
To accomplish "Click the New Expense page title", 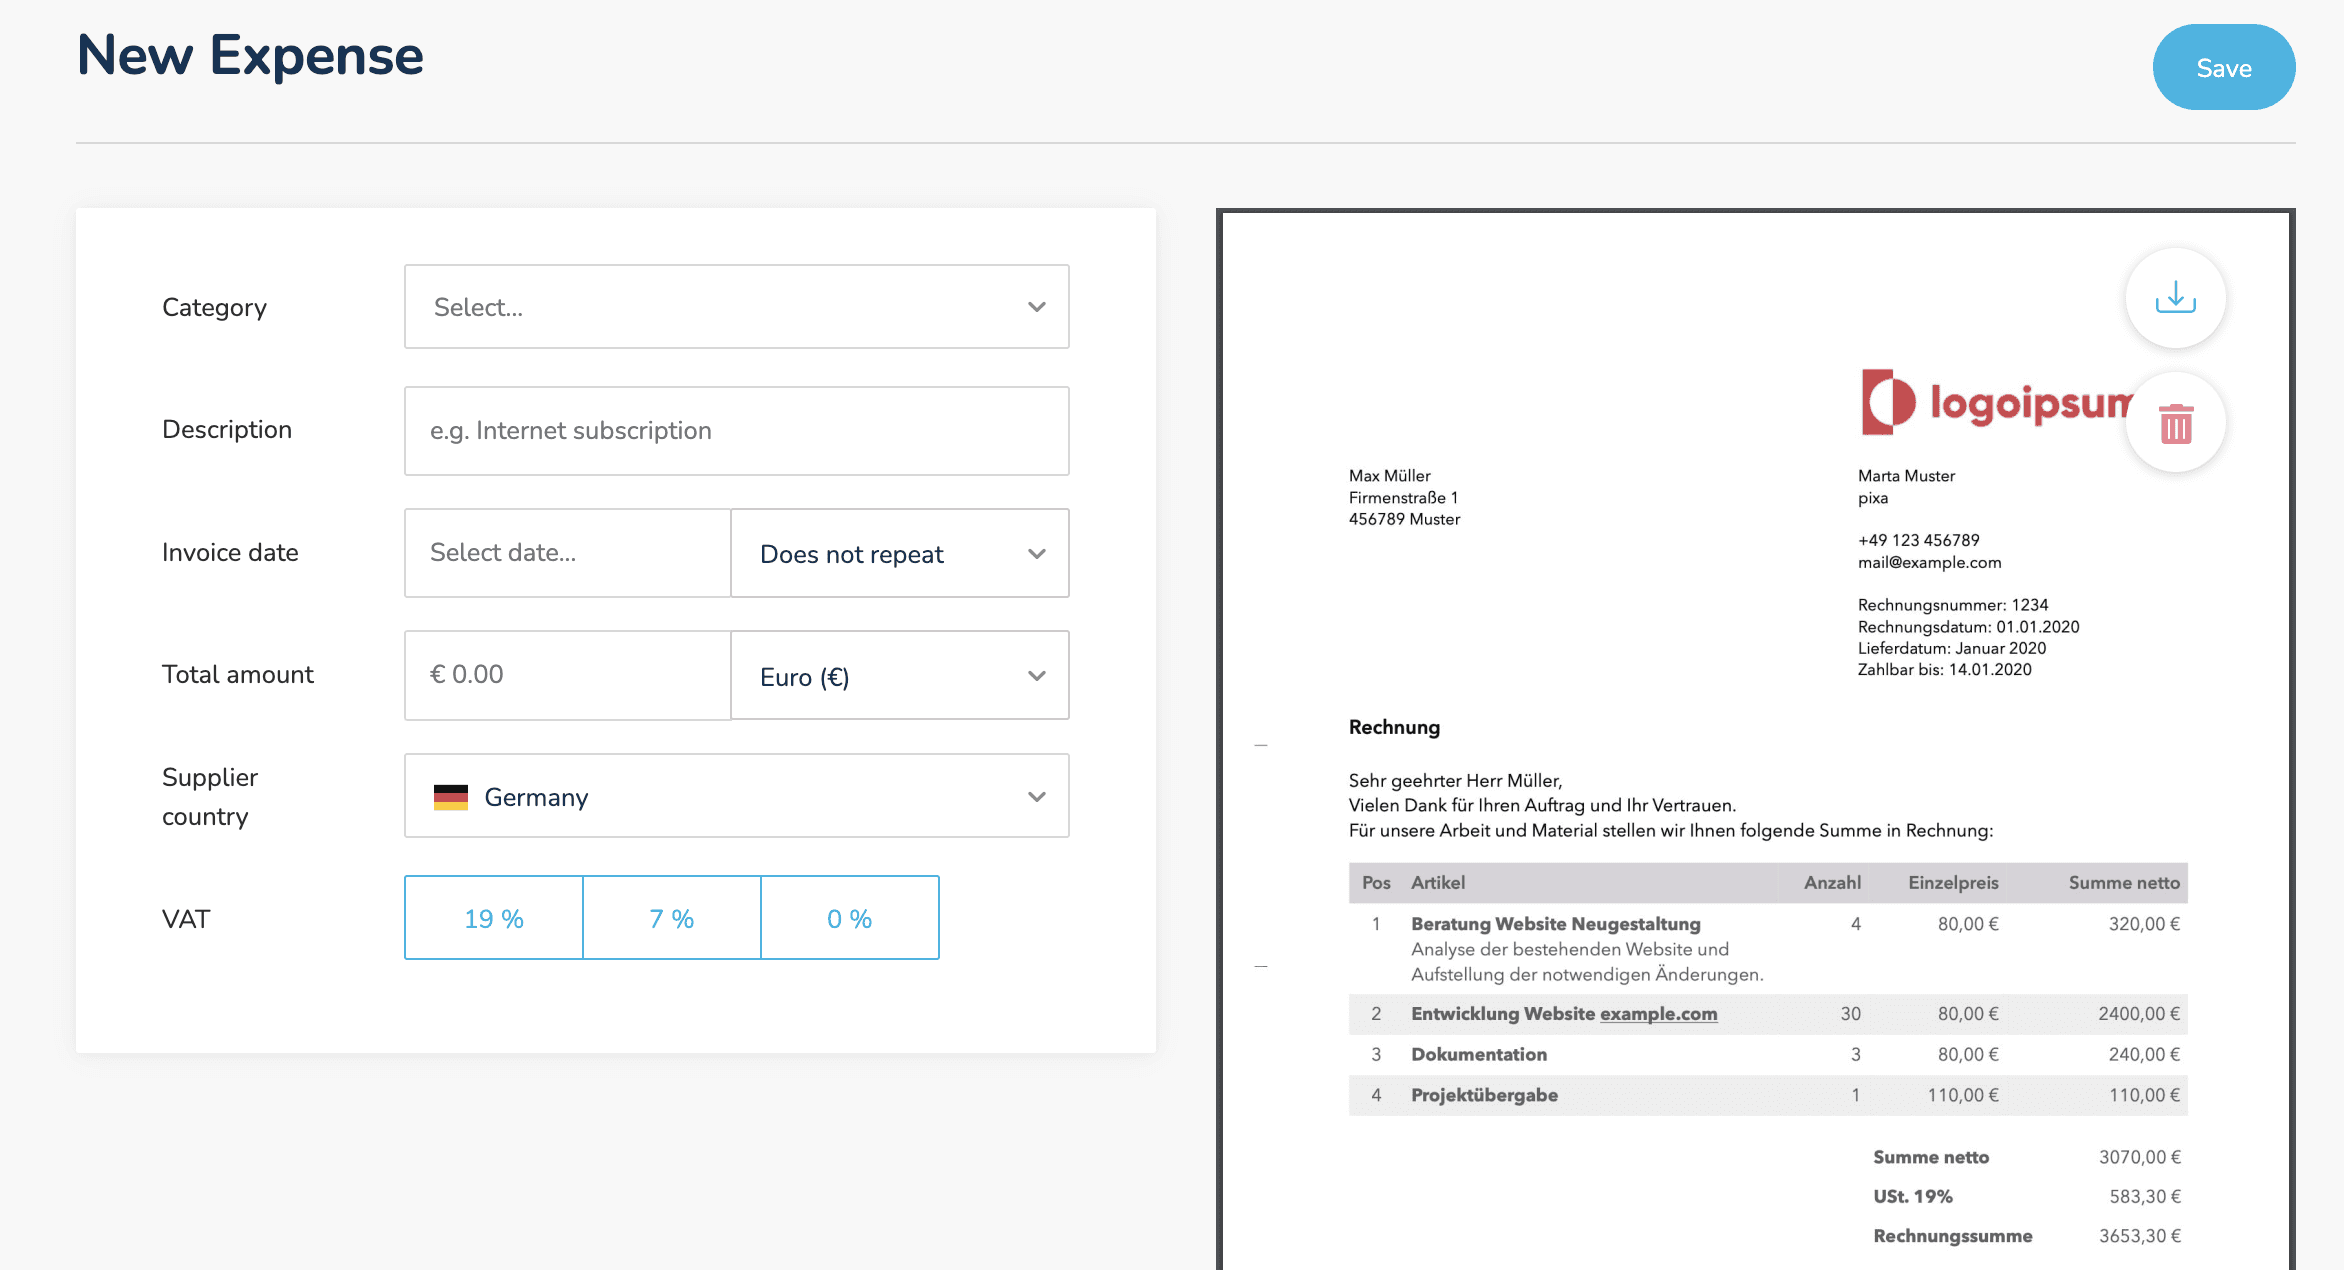I will coord(250,56).
